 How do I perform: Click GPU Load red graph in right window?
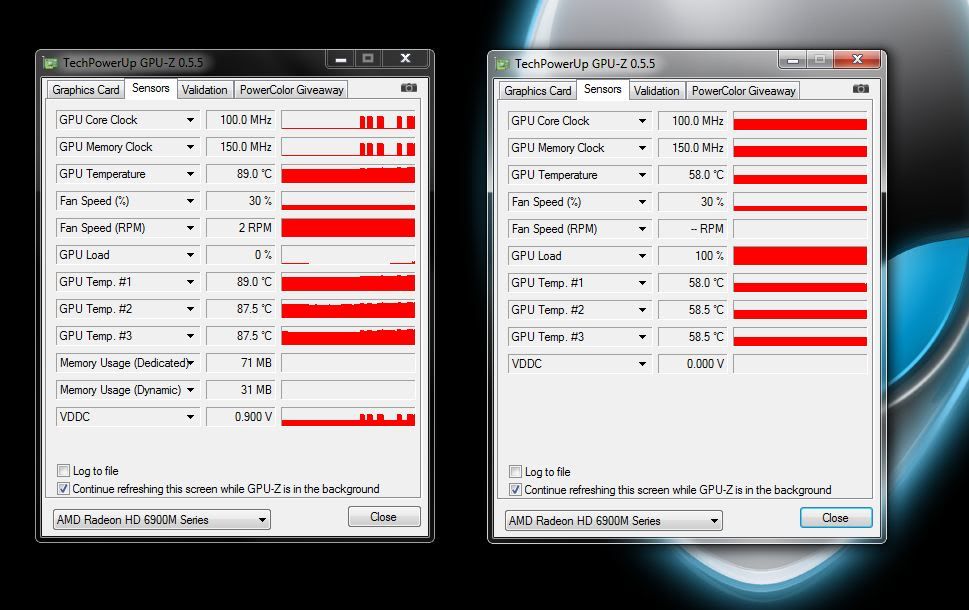coord(800,256)
